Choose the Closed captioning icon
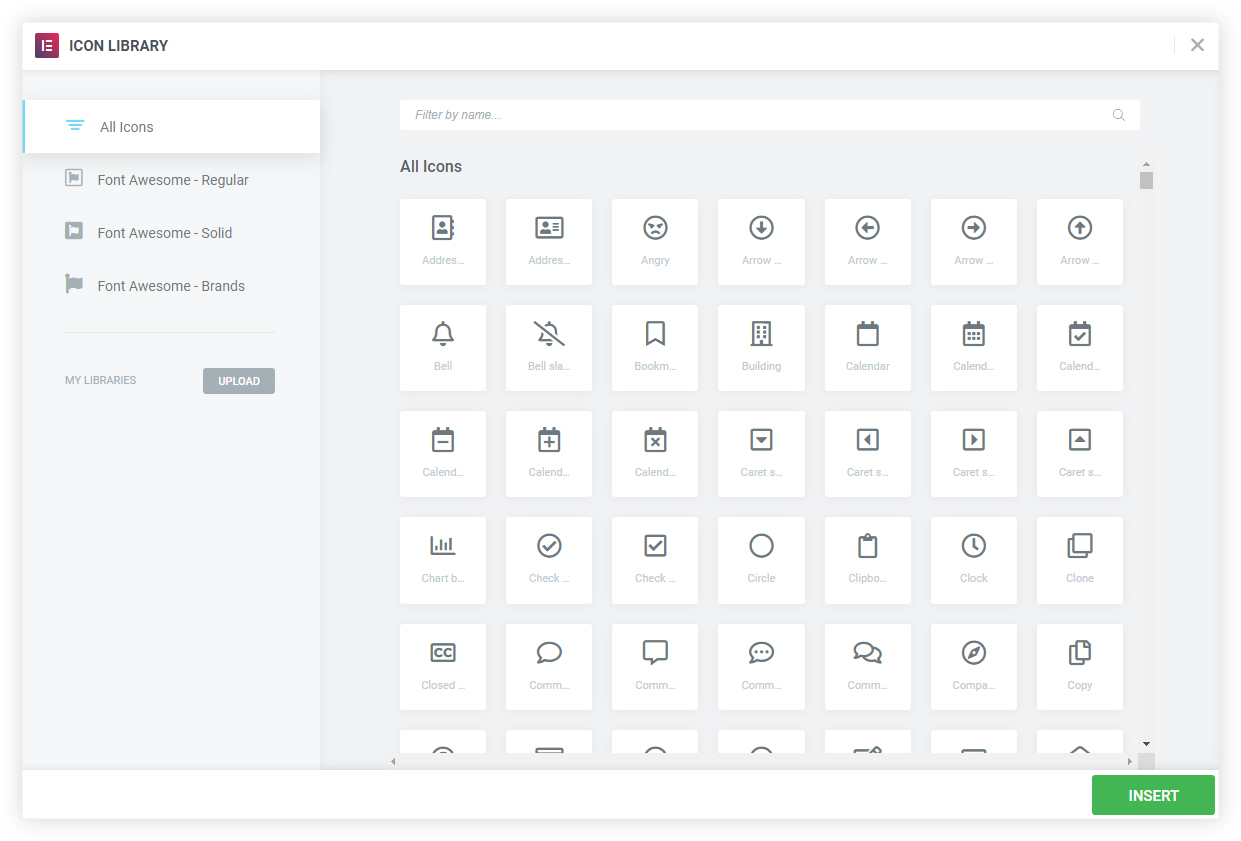The height and width of the screenshot is (841, 1241). [443, 666]
